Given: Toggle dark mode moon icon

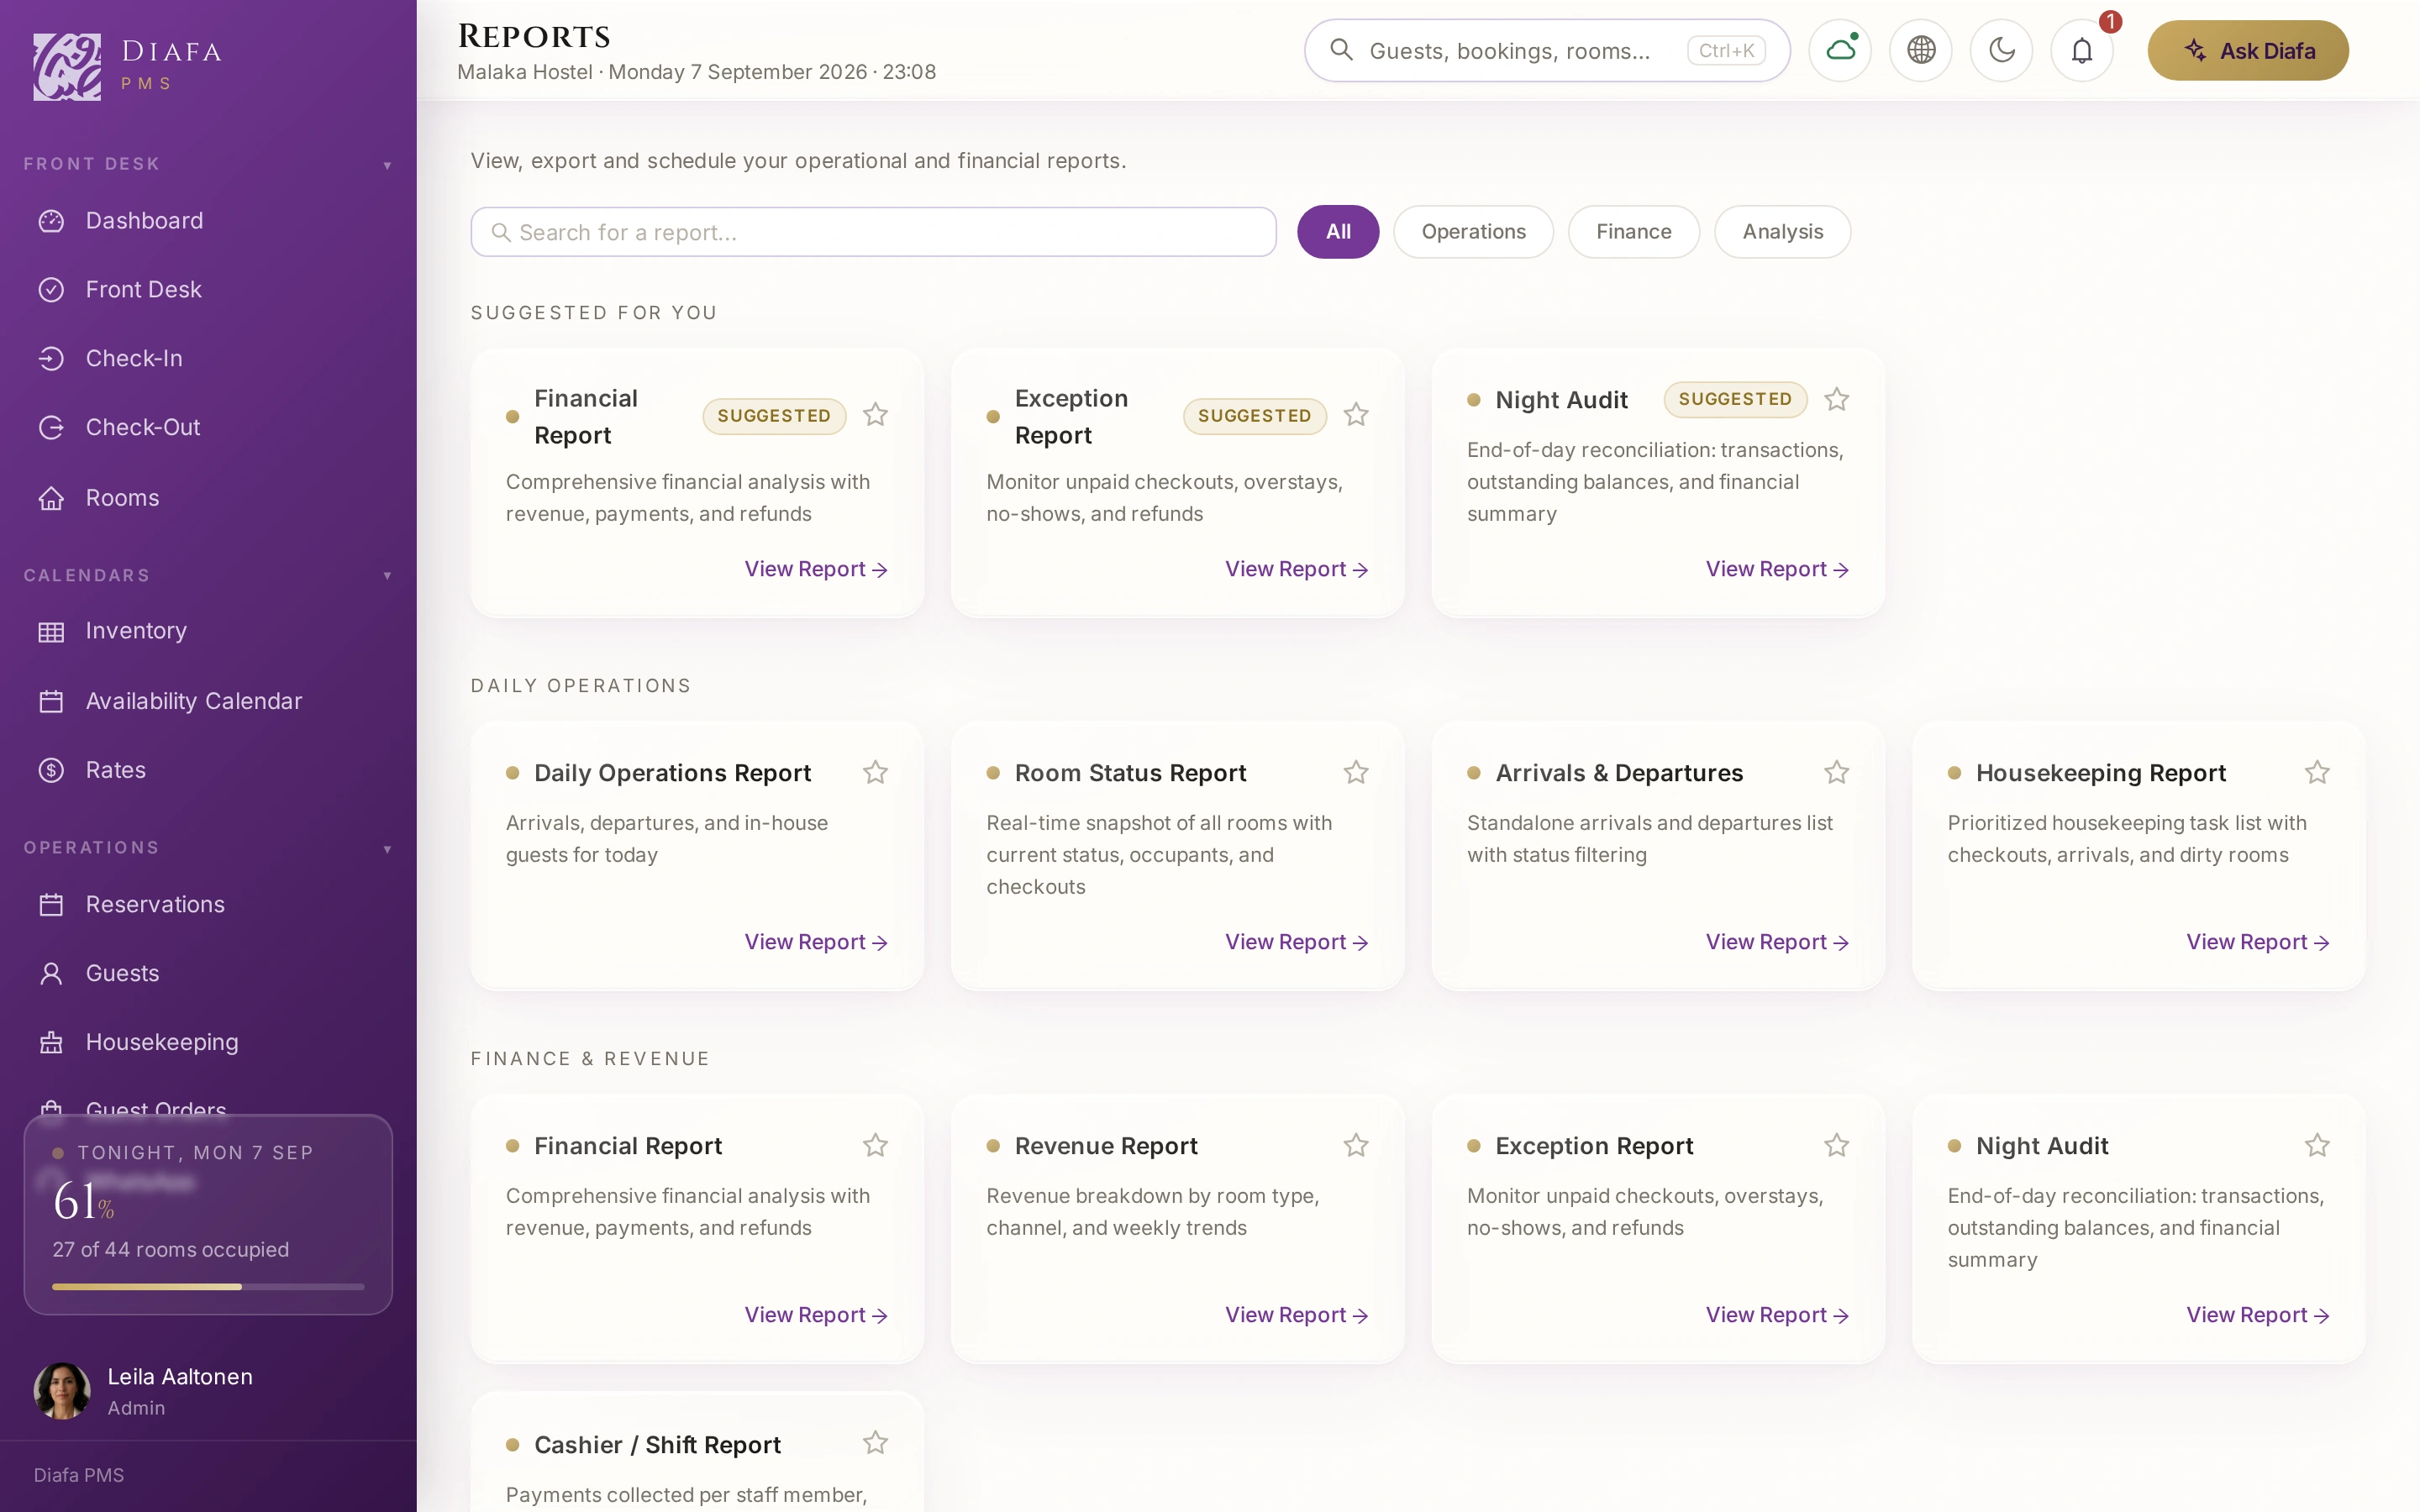Looking at the screenshot, I should tap(2001, 50).
